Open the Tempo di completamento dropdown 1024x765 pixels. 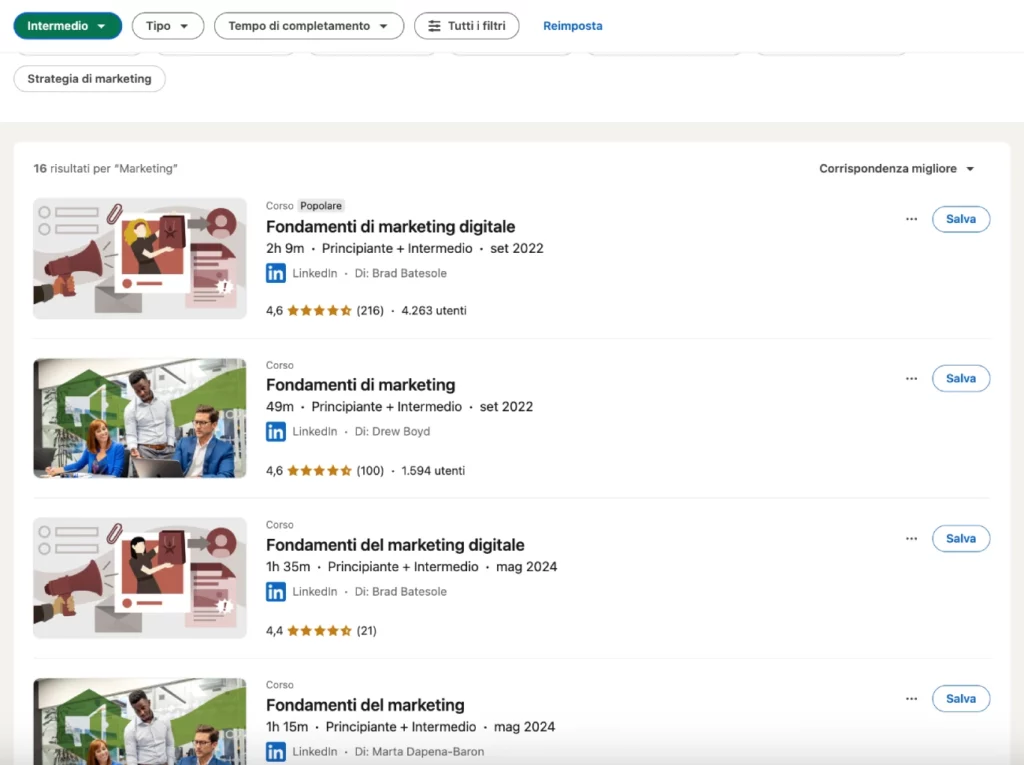(x=308, y=26)
